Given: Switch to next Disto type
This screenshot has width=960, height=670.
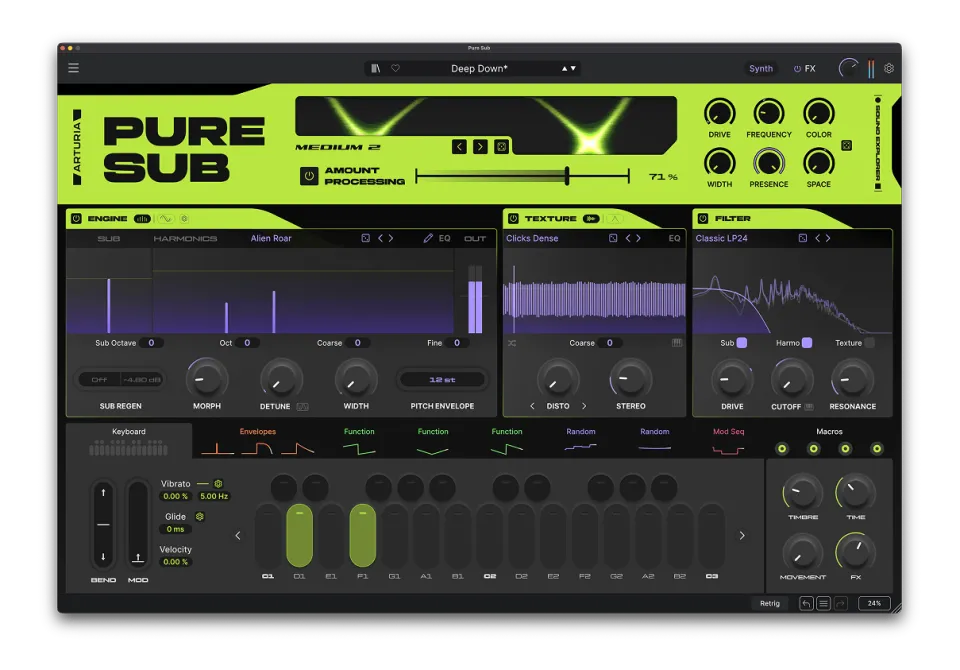Looking at the screenshot, I should click(584, 406).
